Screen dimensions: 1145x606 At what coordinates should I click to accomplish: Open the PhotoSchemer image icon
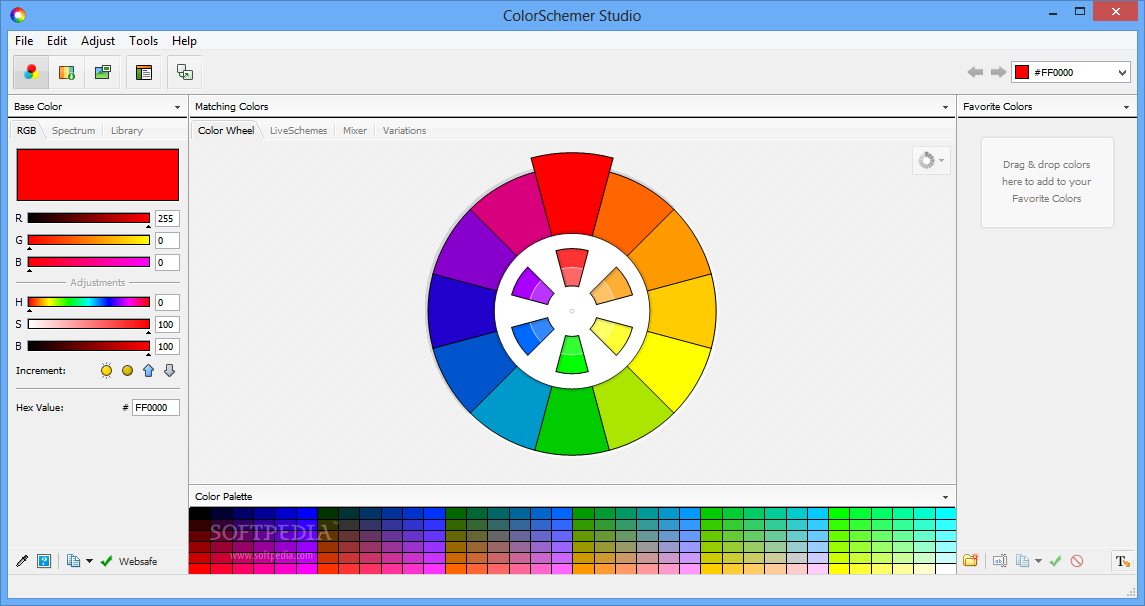coord(103,72)
